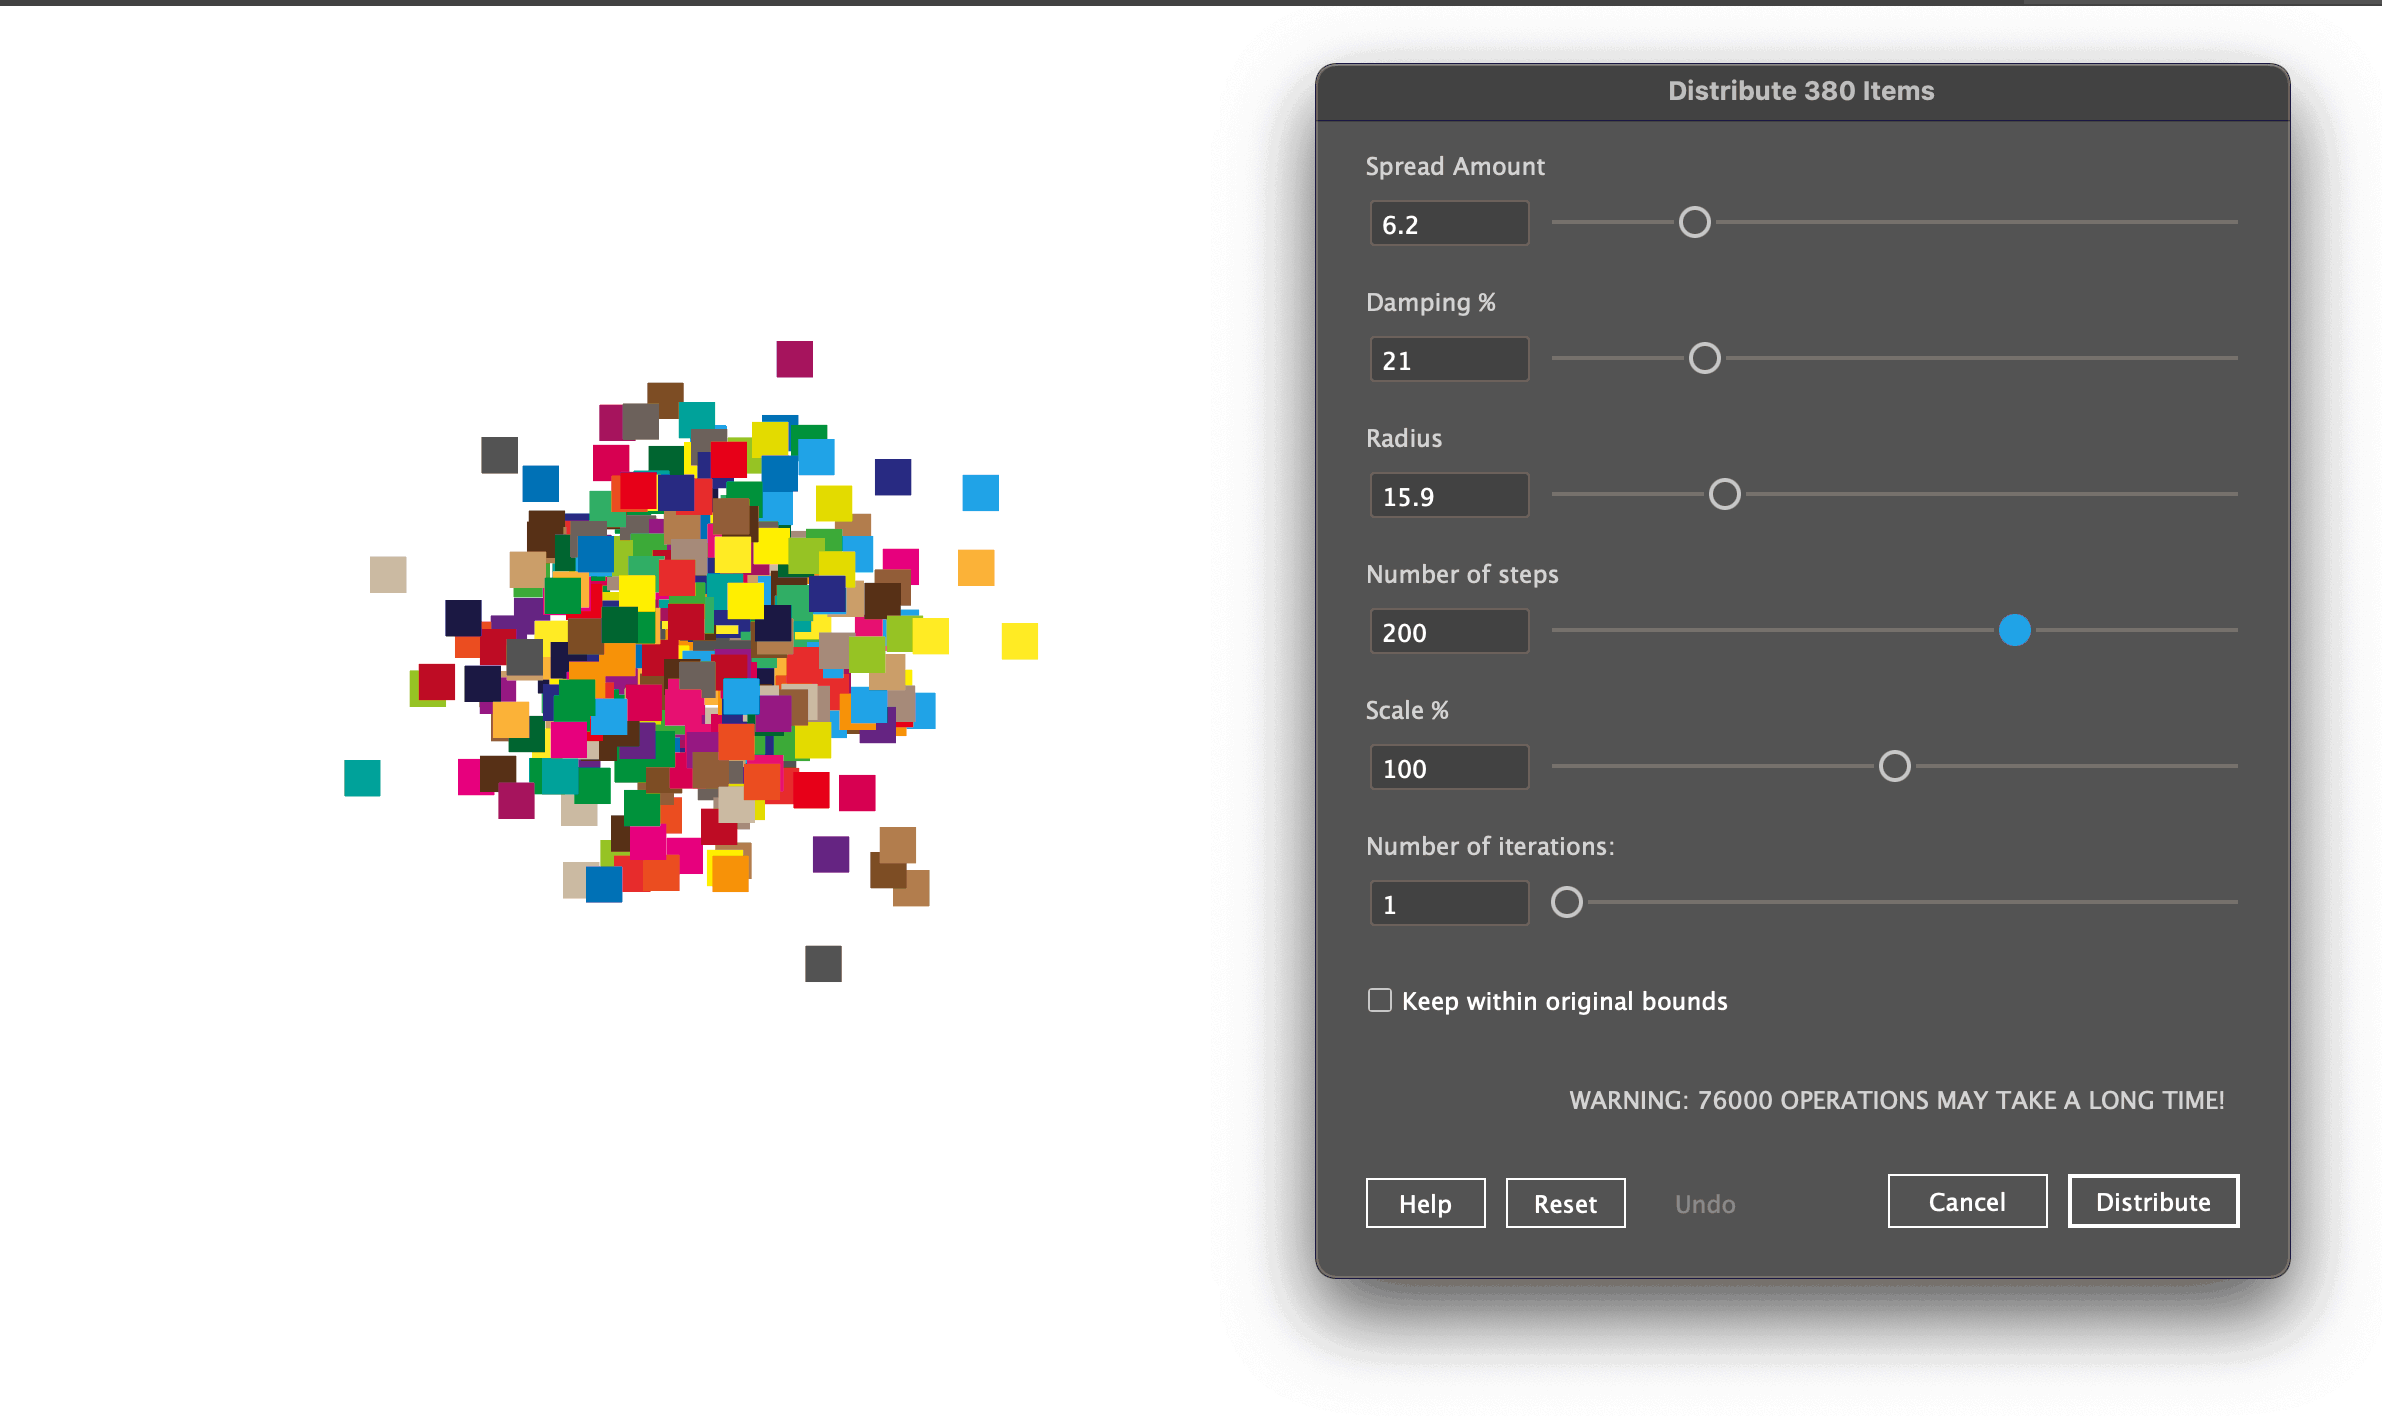Click the Radius slider handle
The image size is (2382, 1428).
[1724, 494]
